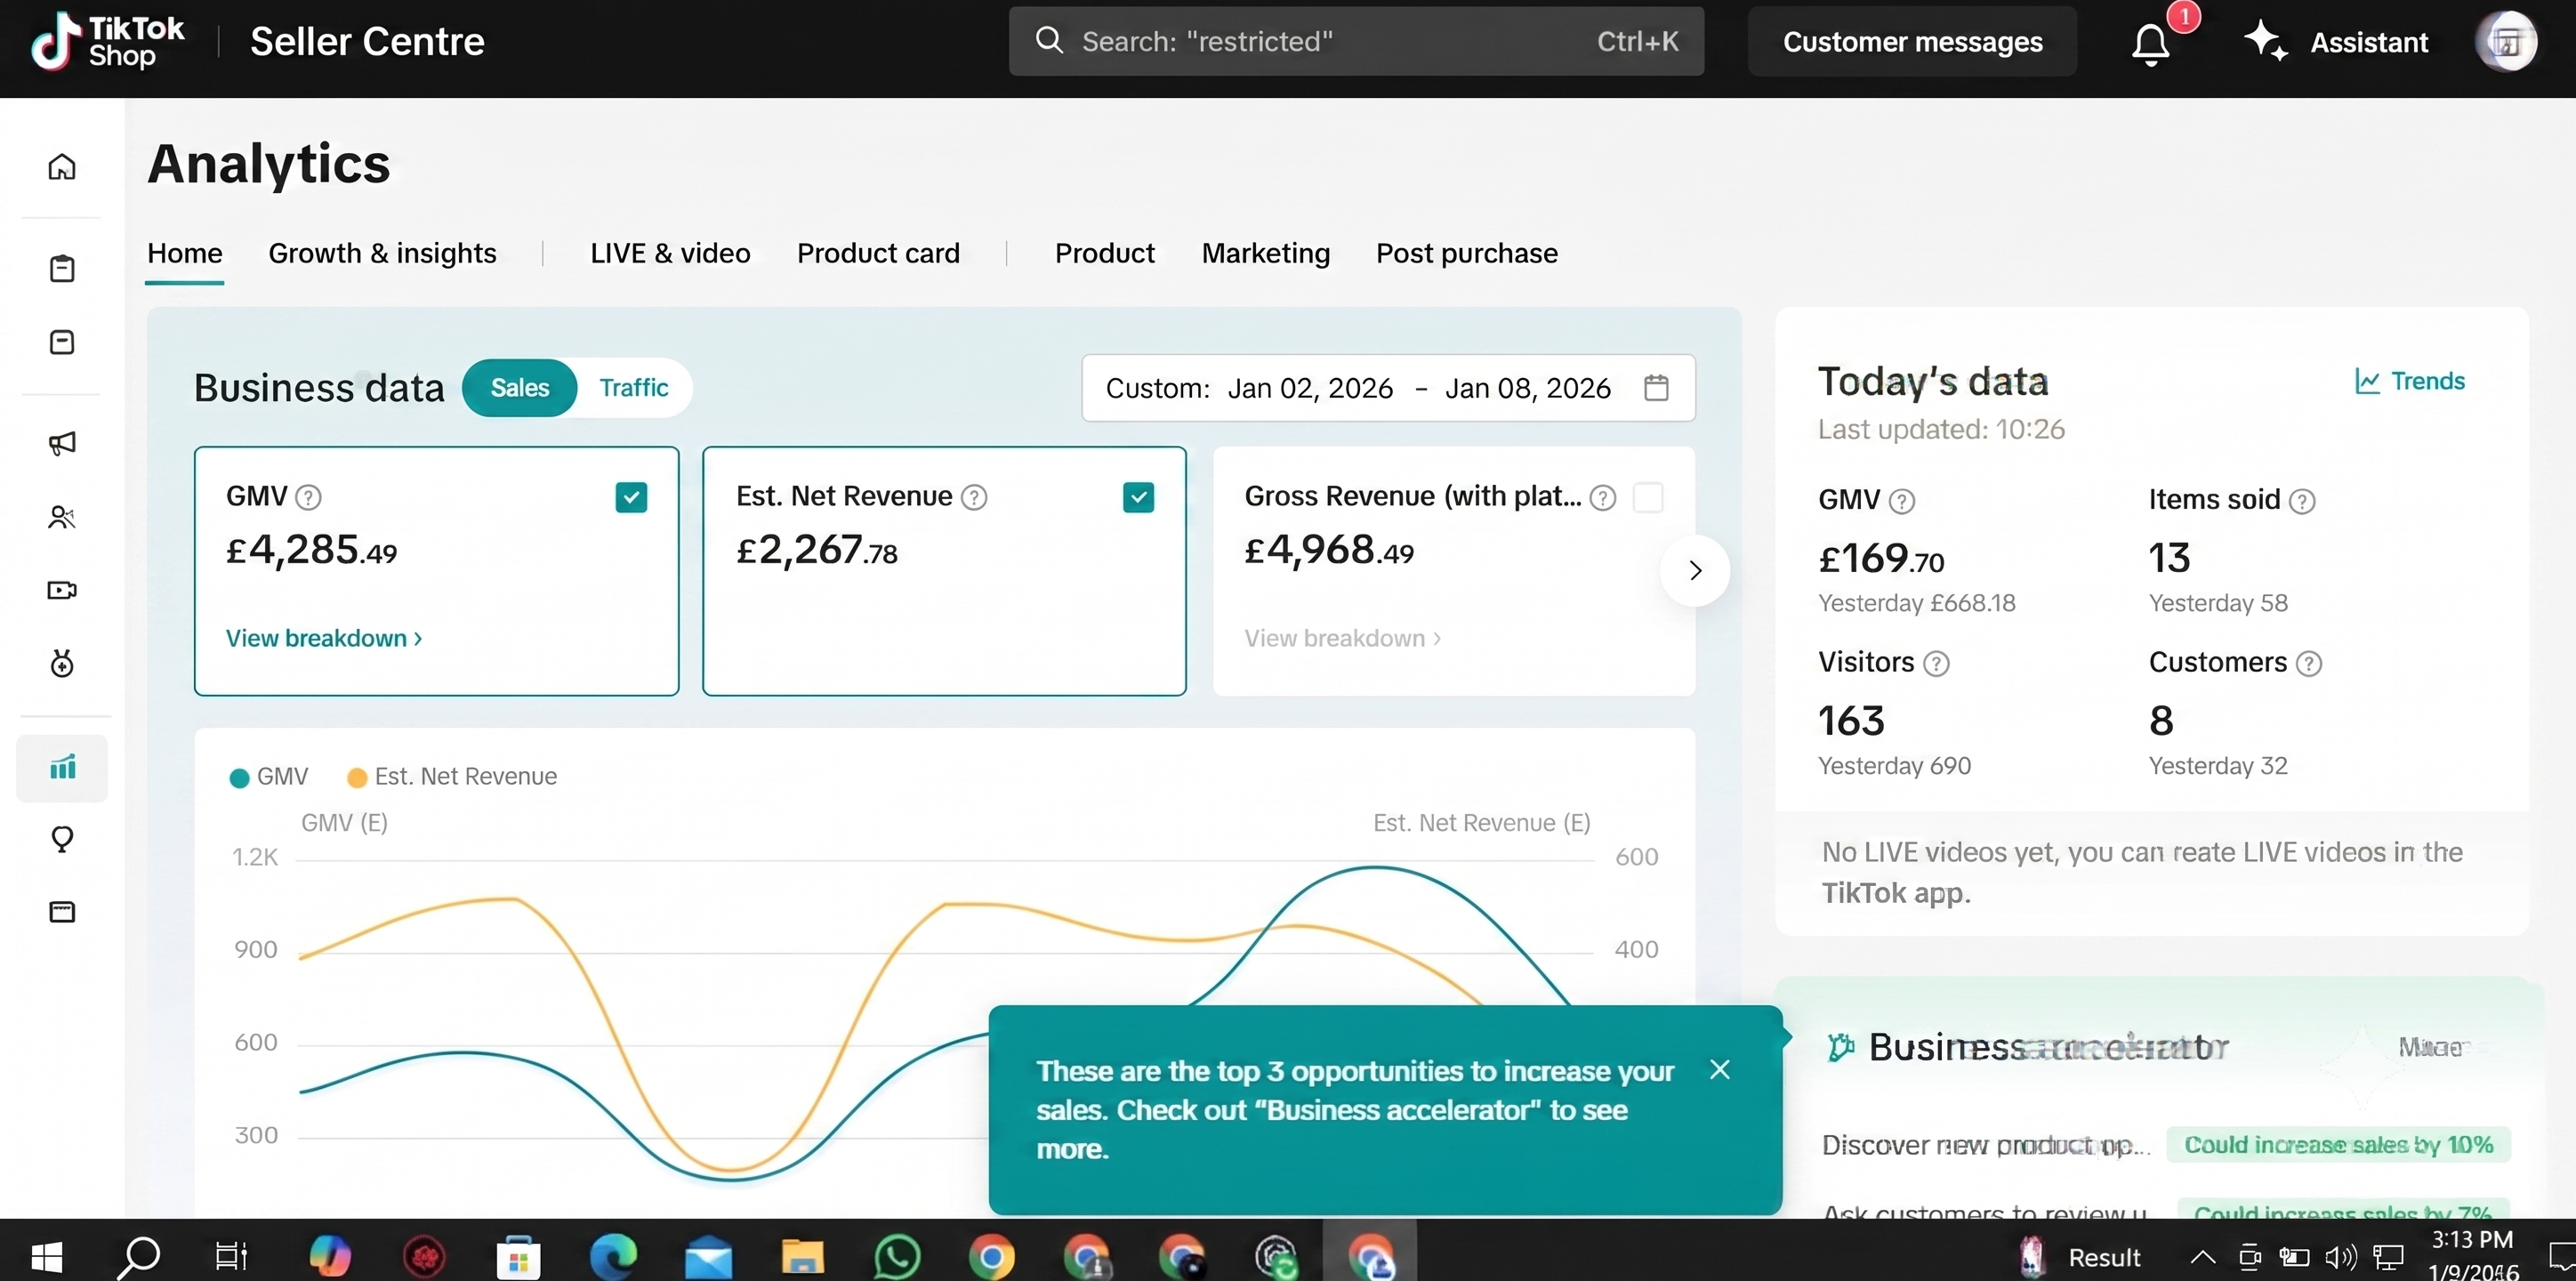
Task: Click the Seller Centre title
Action: coord(367,42)
